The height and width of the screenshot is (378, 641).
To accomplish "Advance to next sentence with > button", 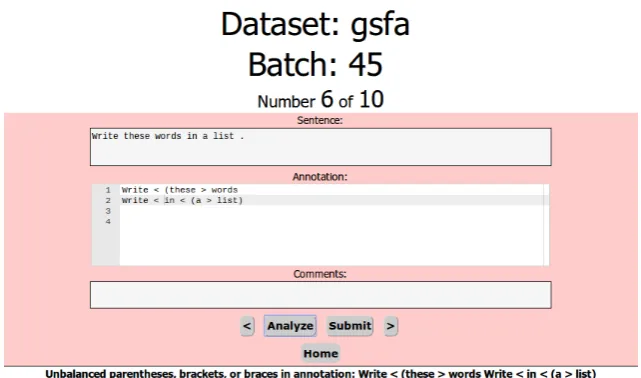I will pyautogui.click(x=390, y=326).
